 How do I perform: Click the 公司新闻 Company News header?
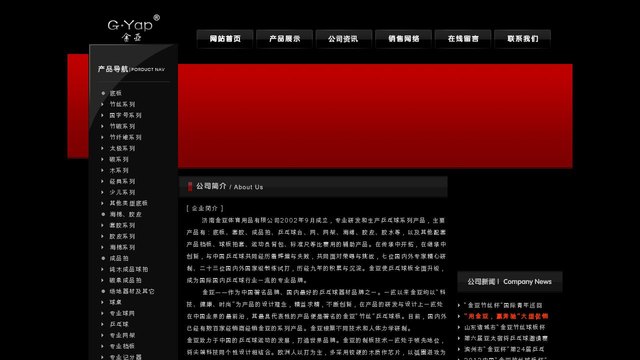(x=509, y=282)
